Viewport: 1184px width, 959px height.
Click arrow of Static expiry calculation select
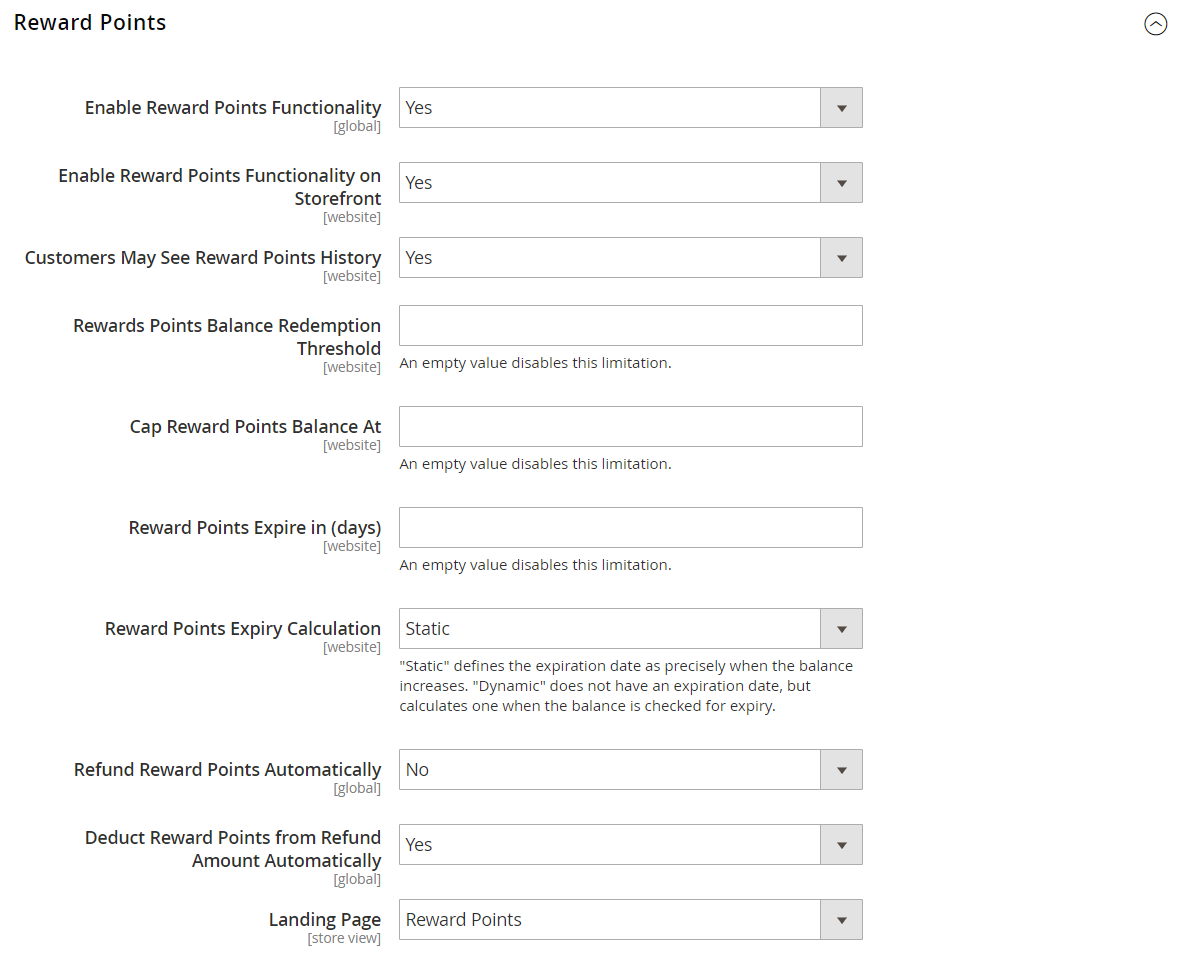841,629
